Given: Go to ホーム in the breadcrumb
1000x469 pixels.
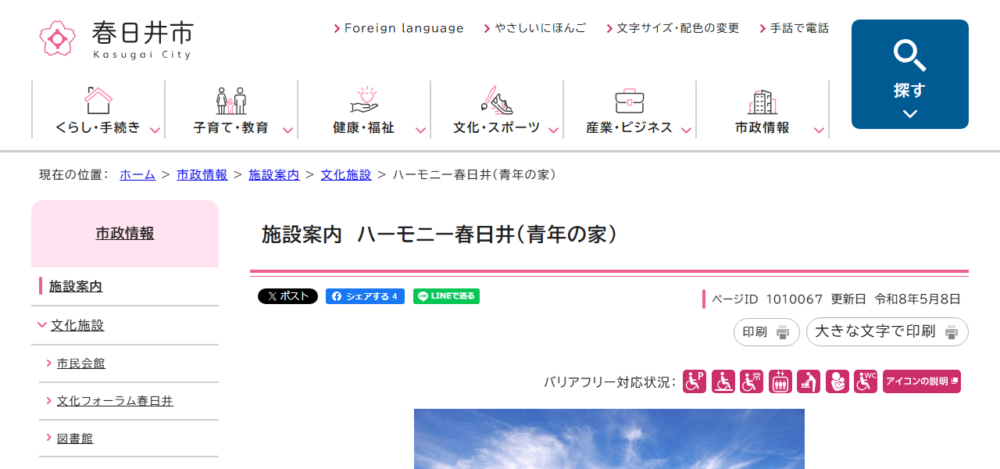Looking at the screenshot, I should click(138, 175).
